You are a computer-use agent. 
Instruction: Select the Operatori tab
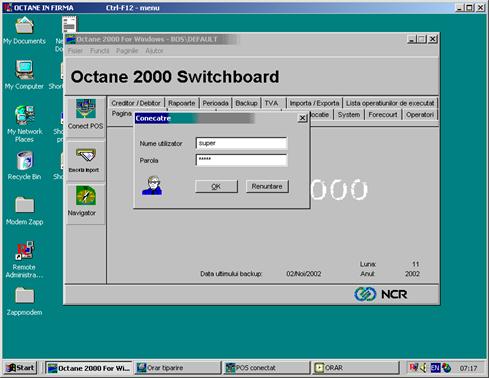coord(420,115)
